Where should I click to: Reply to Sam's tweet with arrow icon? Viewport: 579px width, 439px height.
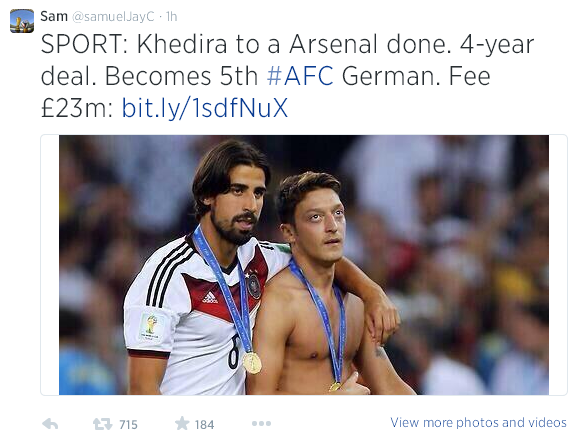[x=50, y=424]
